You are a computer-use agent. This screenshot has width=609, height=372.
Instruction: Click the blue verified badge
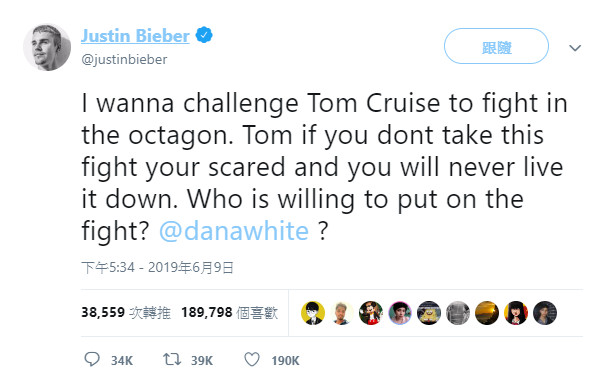(x=204, y=35)
